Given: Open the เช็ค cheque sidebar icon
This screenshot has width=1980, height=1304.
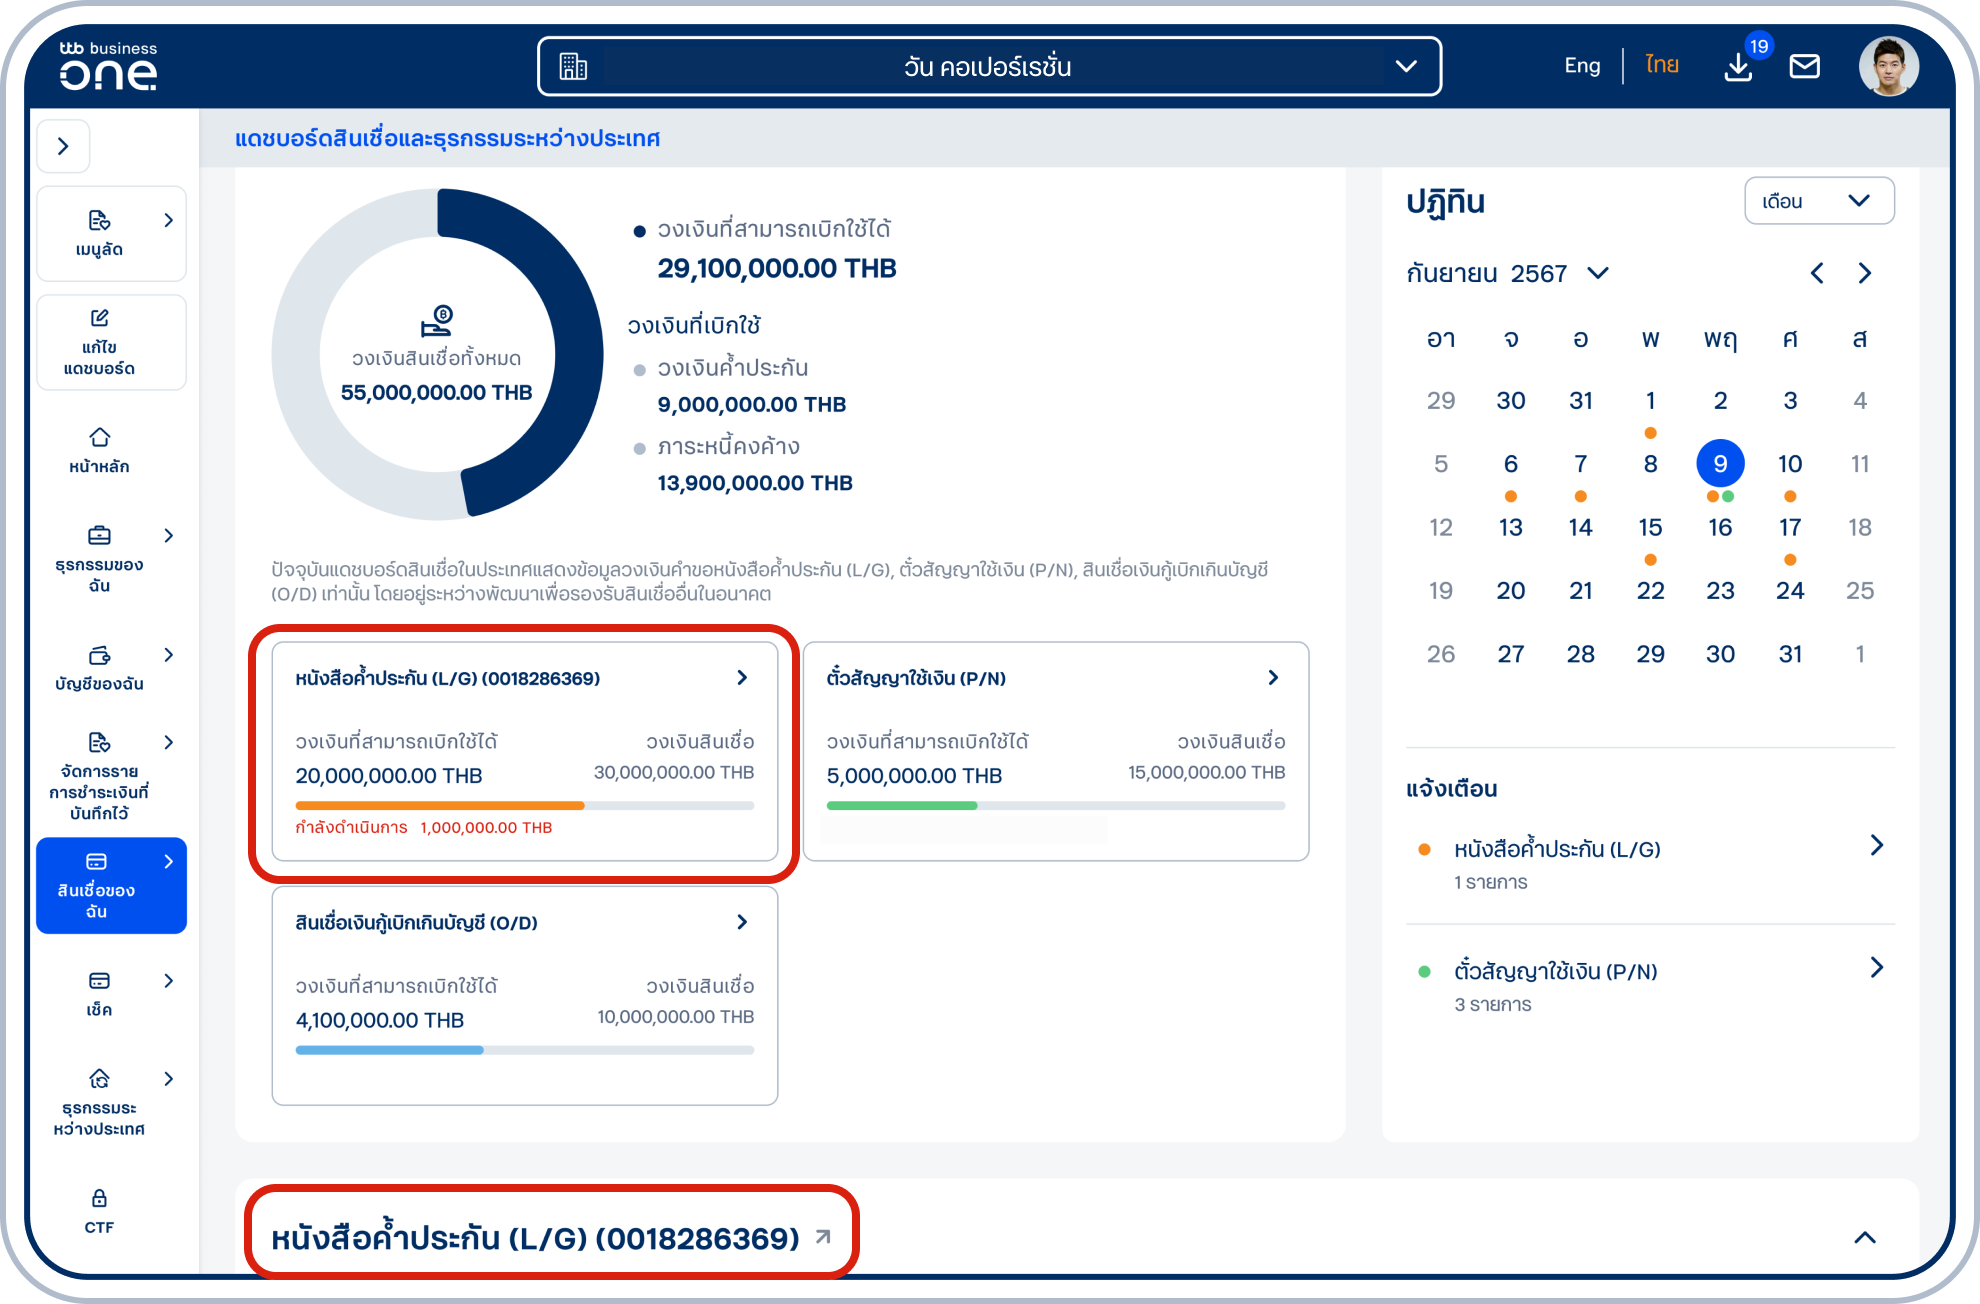Looking at the screenshot, I should coord(99,981).
